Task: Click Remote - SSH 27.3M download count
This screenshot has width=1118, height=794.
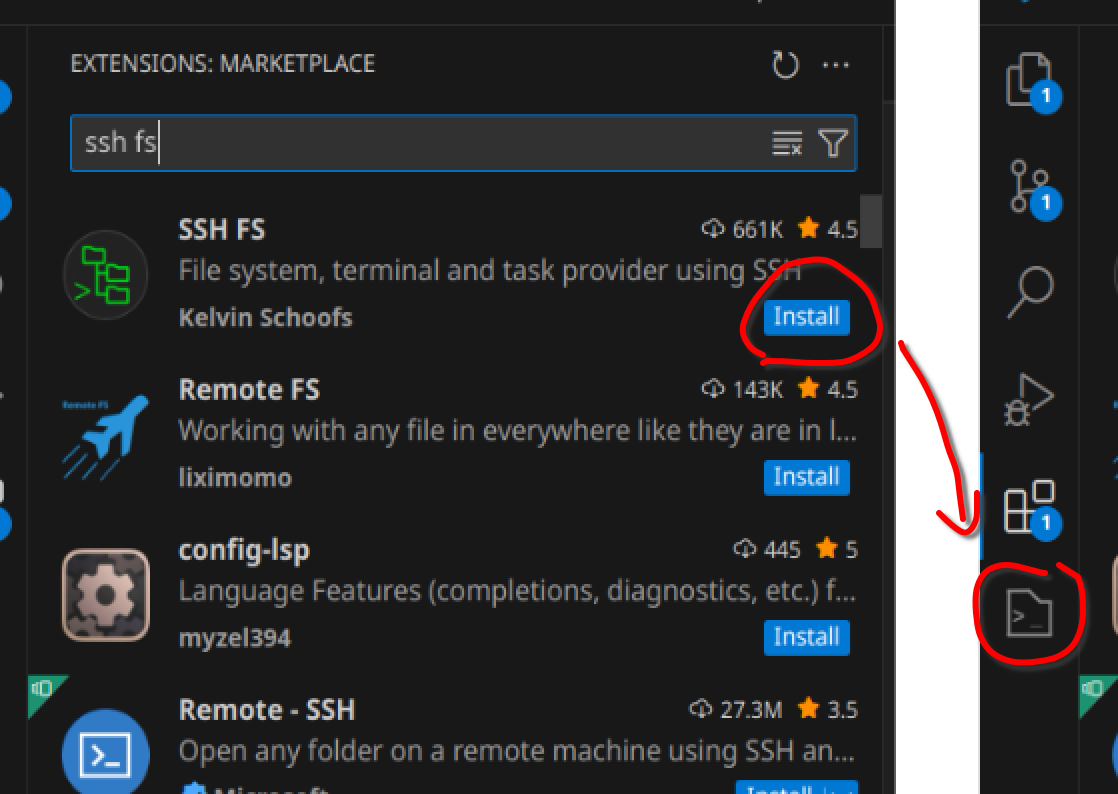Action: click(x=736, y=710)
